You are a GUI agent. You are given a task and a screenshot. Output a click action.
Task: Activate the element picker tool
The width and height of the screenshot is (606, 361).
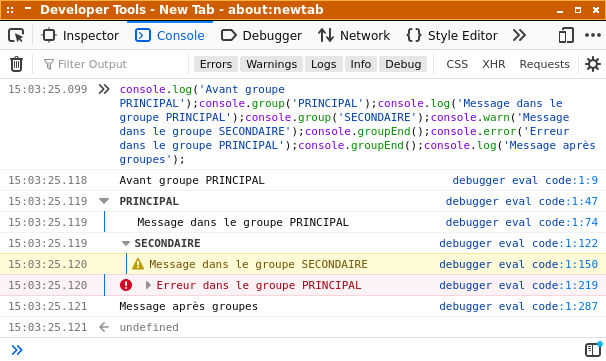[x=16, y=36]
